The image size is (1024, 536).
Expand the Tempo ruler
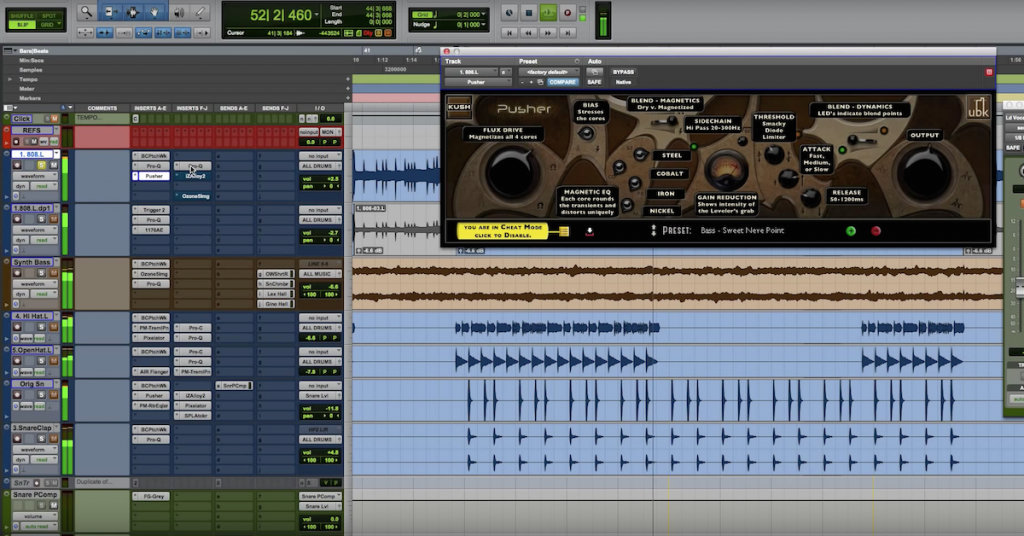[10, 79]
